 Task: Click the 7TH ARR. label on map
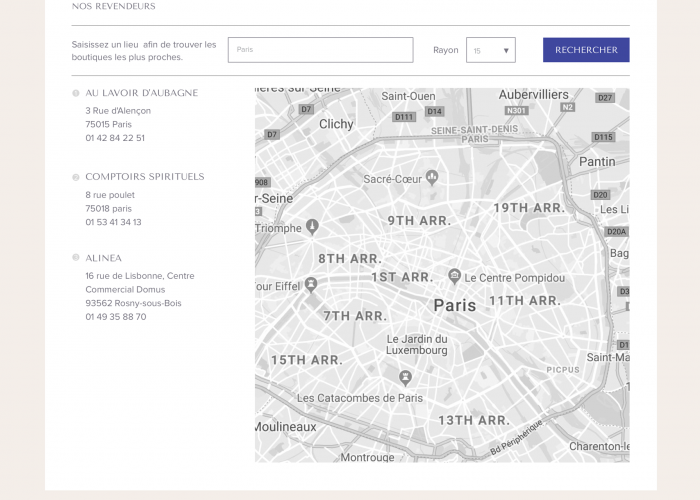(x=355, y=316)
